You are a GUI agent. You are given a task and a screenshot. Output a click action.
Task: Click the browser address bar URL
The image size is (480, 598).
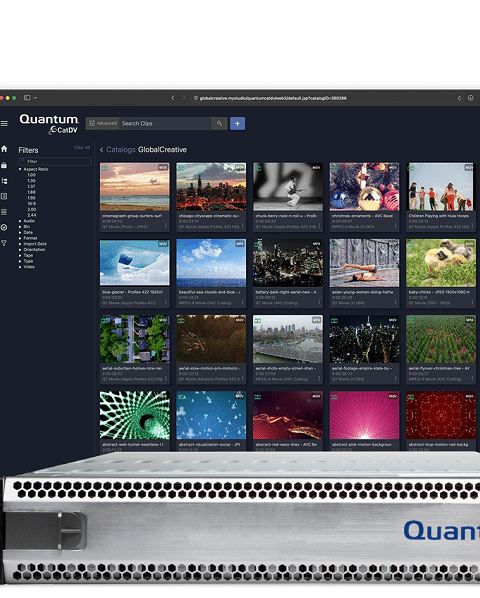click(273, 98)
